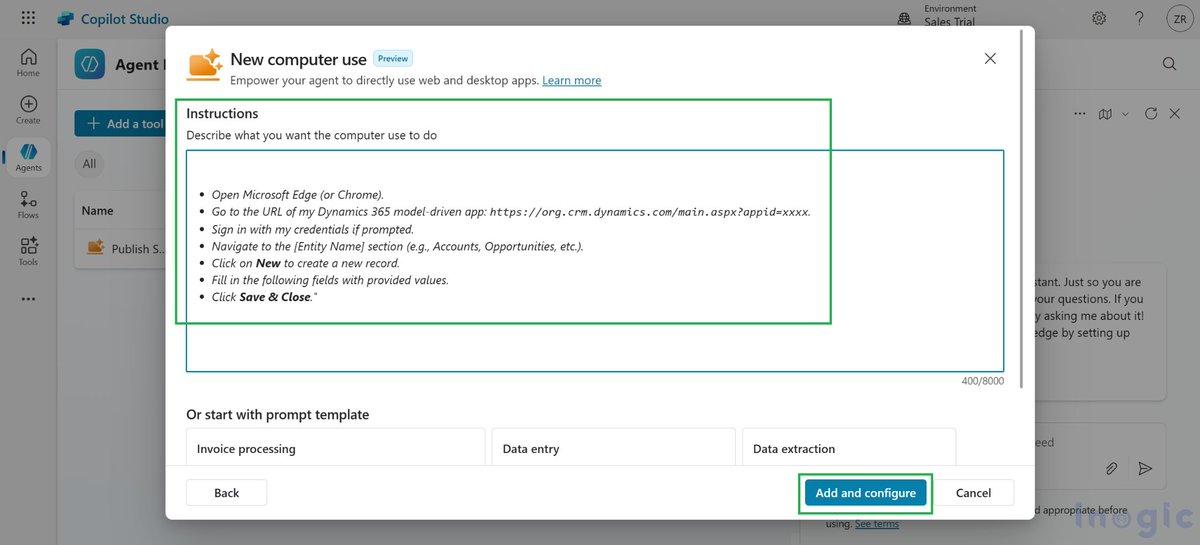Close the test chat panel
1200x545 pixels.
click(x=1175, y=114)
